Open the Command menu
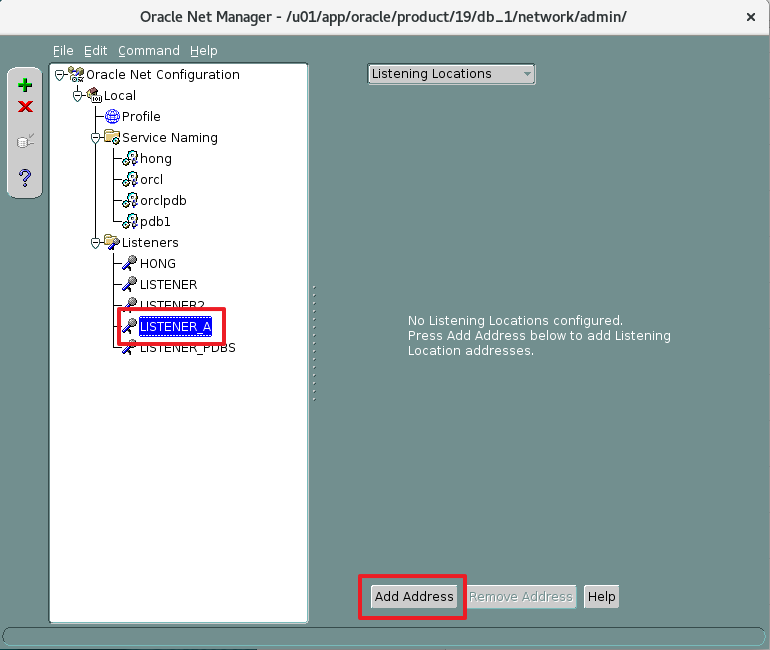Screen dimensions: 770x650 (x=148, y=51)
